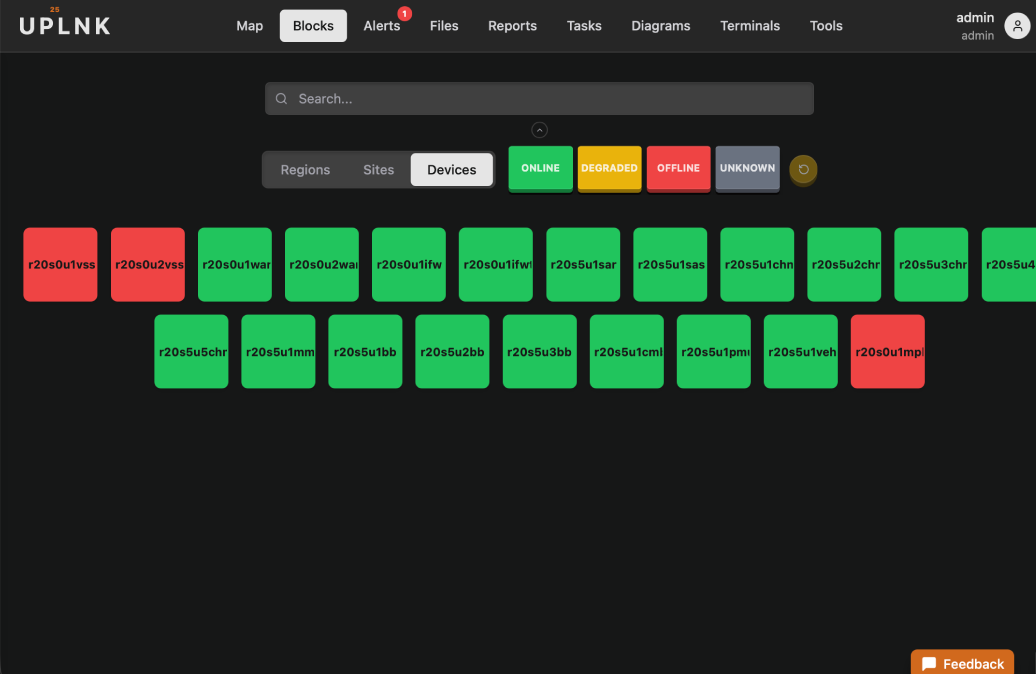Select the Devices view tab
This screenshot has width=1036, height=674.
(452, 170)
